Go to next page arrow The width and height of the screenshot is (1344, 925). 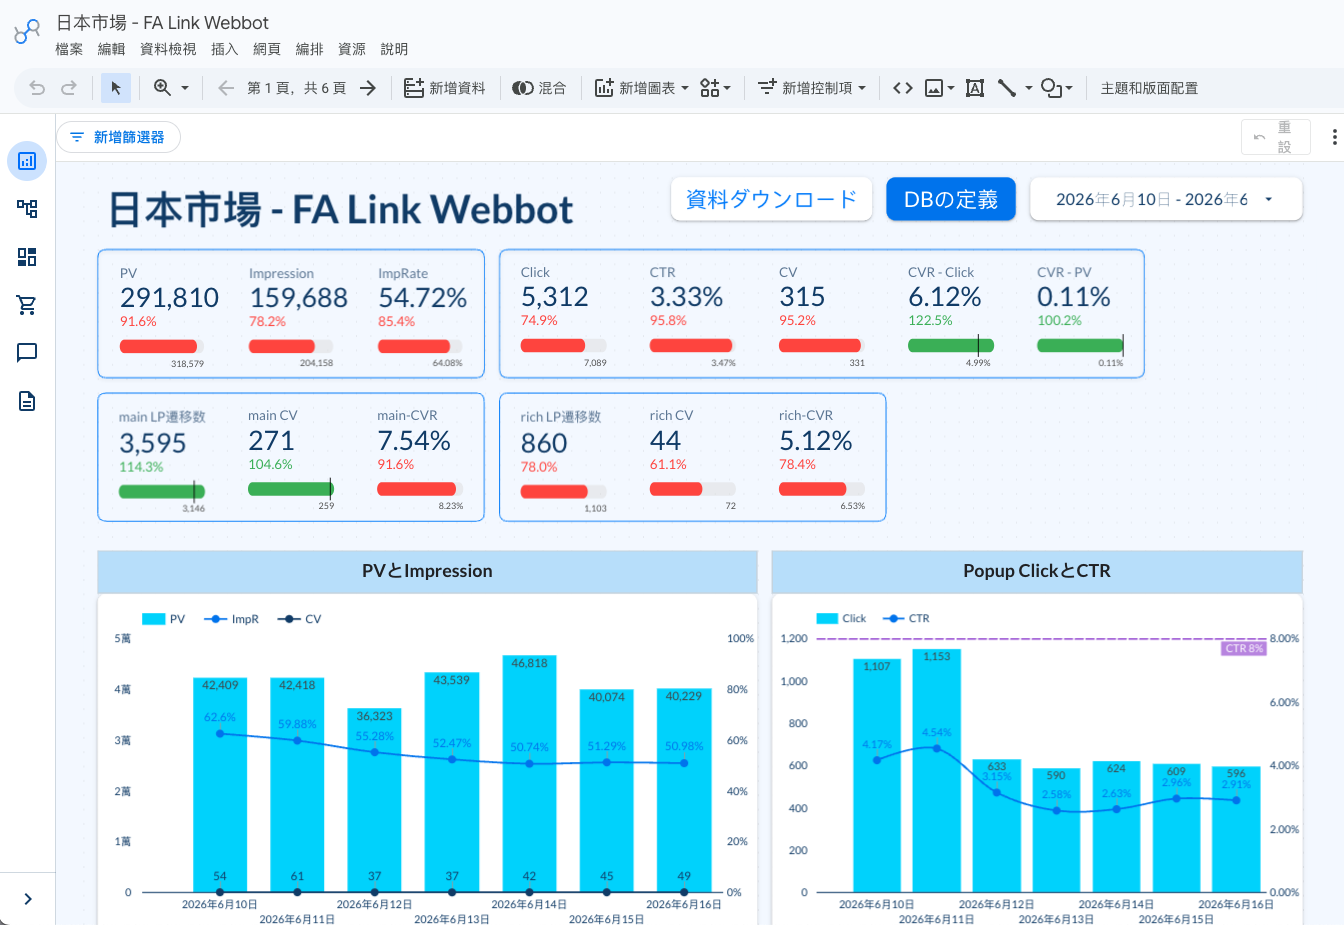pyautogui.click(x=368, y=88)
